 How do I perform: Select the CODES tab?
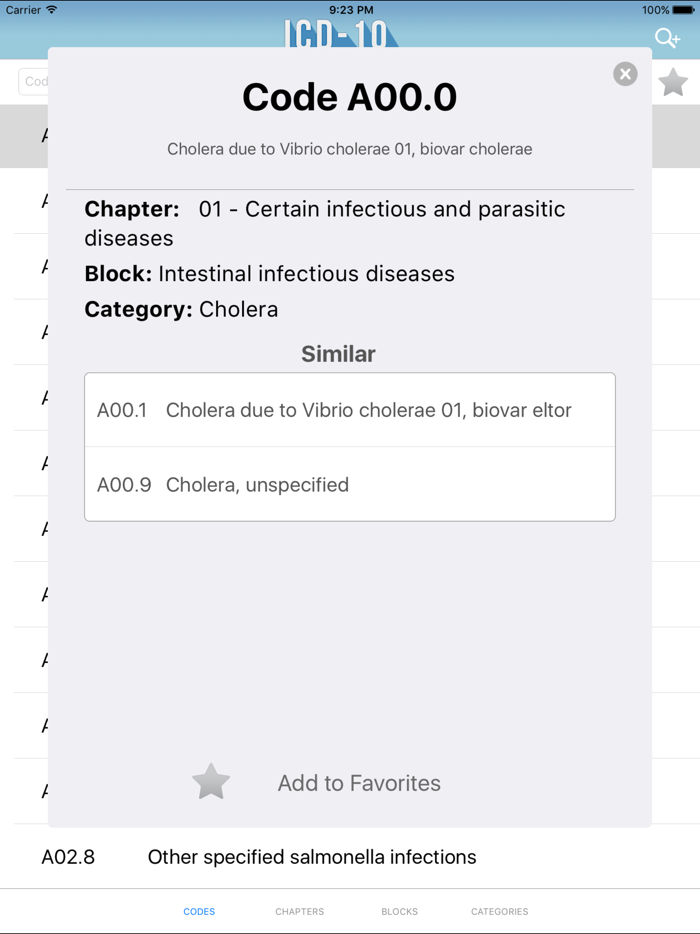(x=199, y=911)
